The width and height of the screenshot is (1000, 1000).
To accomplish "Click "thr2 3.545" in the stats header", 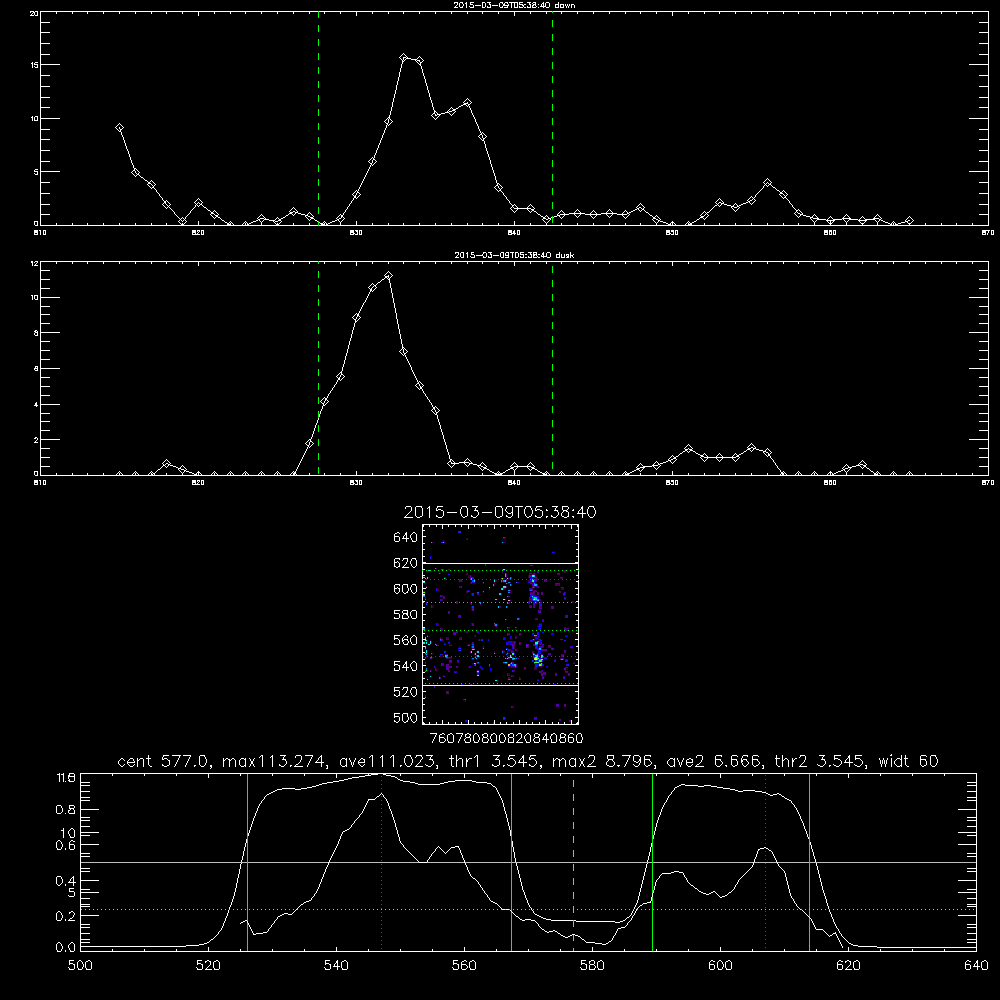I will (x=819, y=761).
